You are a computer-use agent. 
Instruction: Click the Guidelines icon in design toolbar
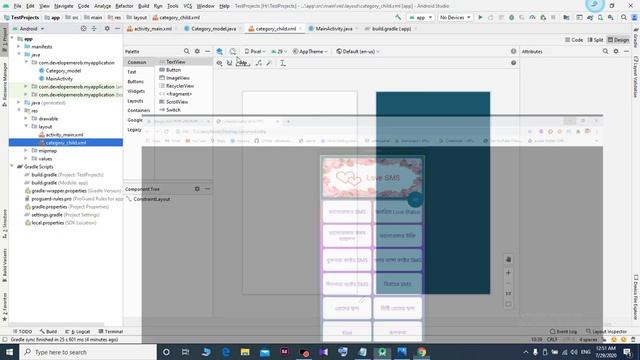click(x=283, y=63)
